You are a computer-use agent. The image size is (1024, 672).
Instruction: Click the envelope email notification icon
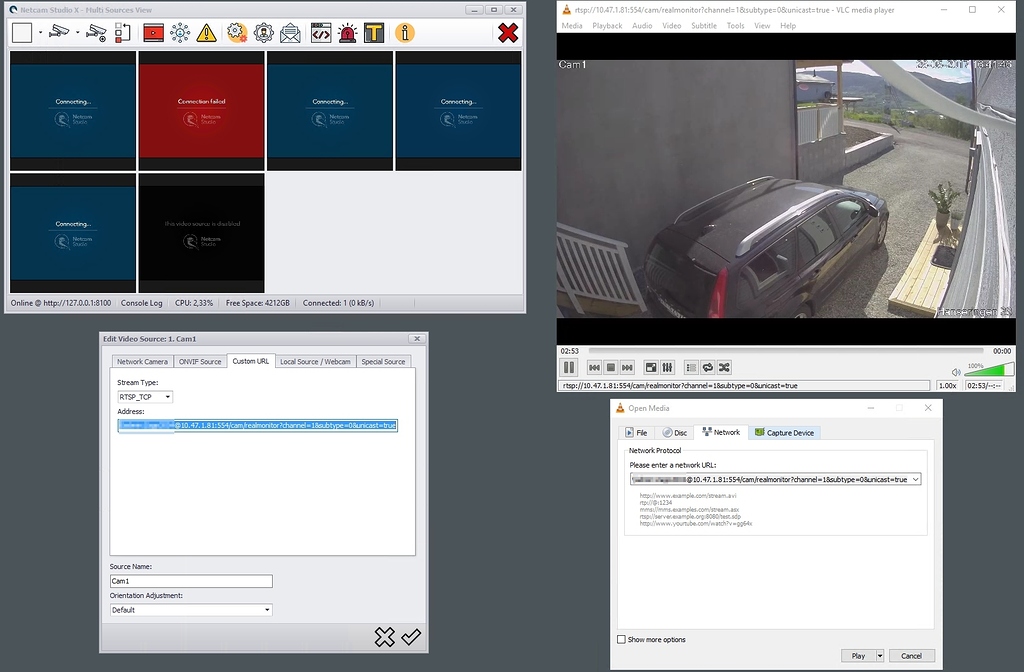tap(290, 33)
